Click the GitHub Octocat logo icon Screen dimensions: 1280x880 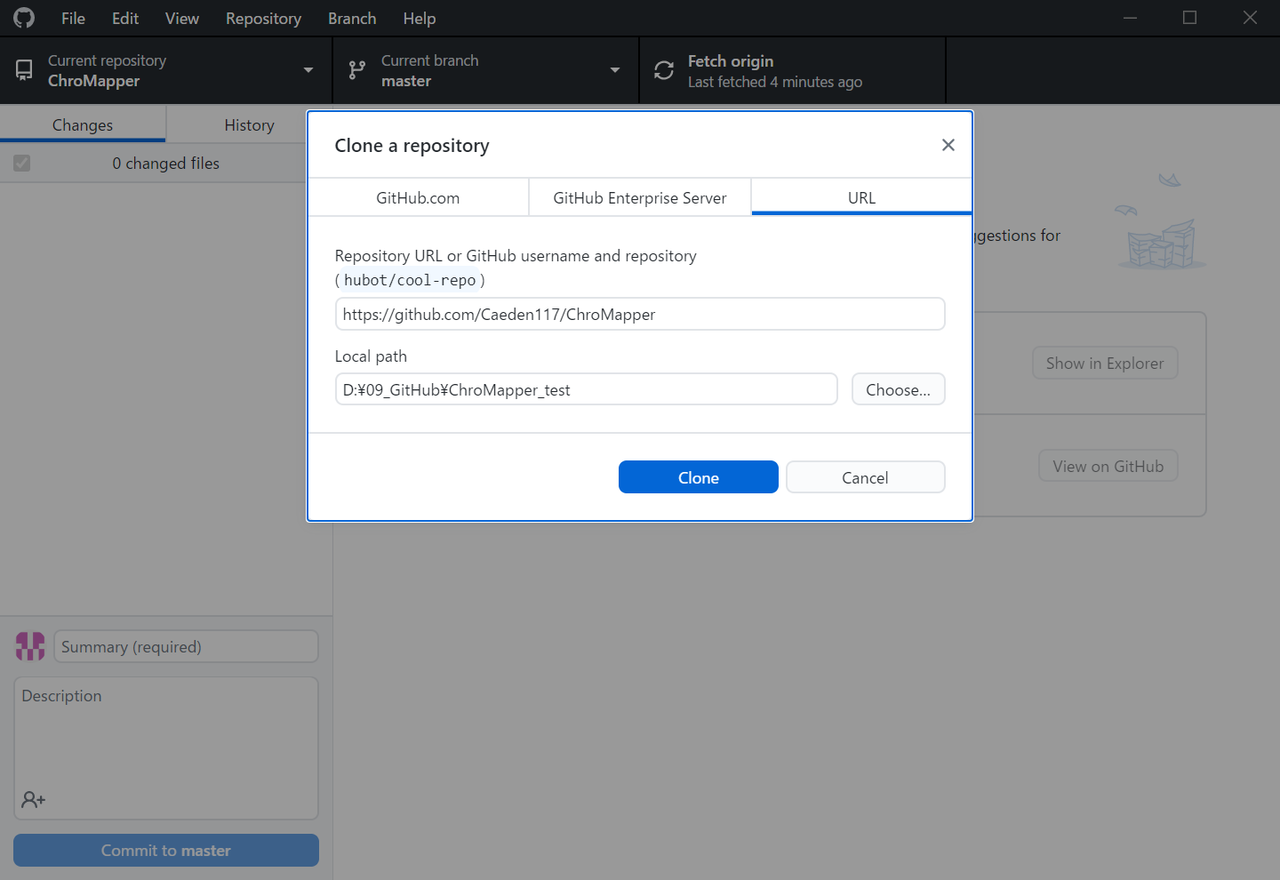pos(23,18)
